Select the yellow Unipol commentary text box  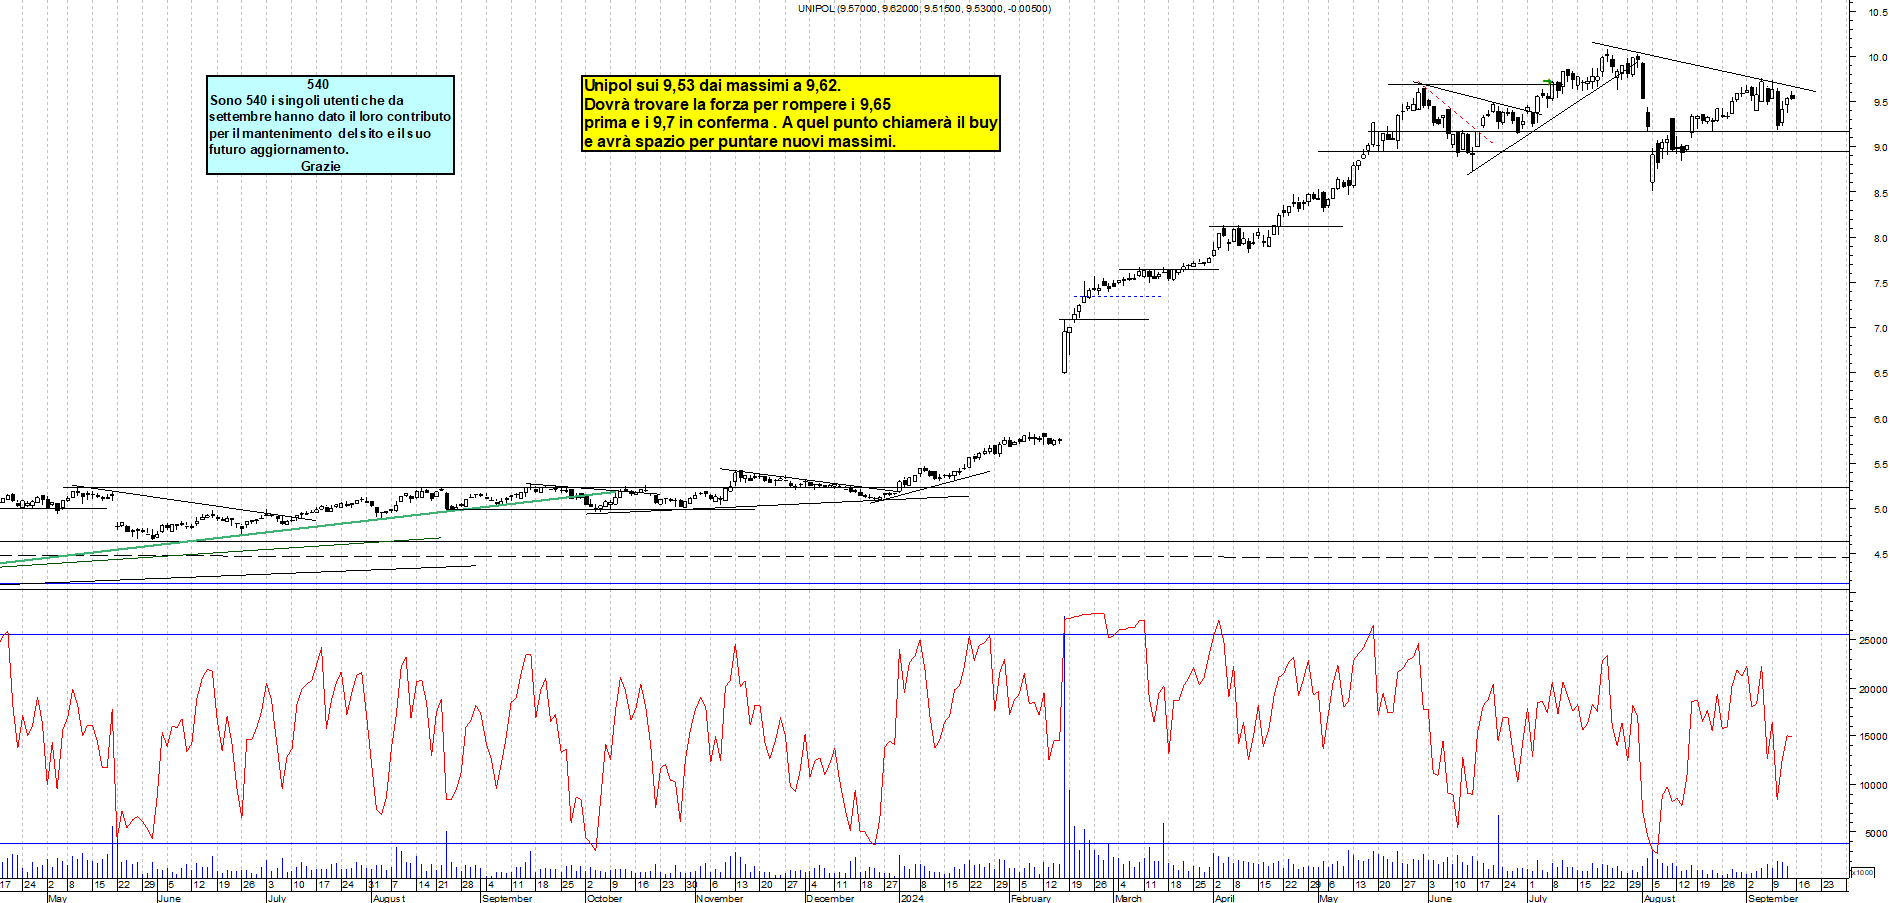[791, 113]
